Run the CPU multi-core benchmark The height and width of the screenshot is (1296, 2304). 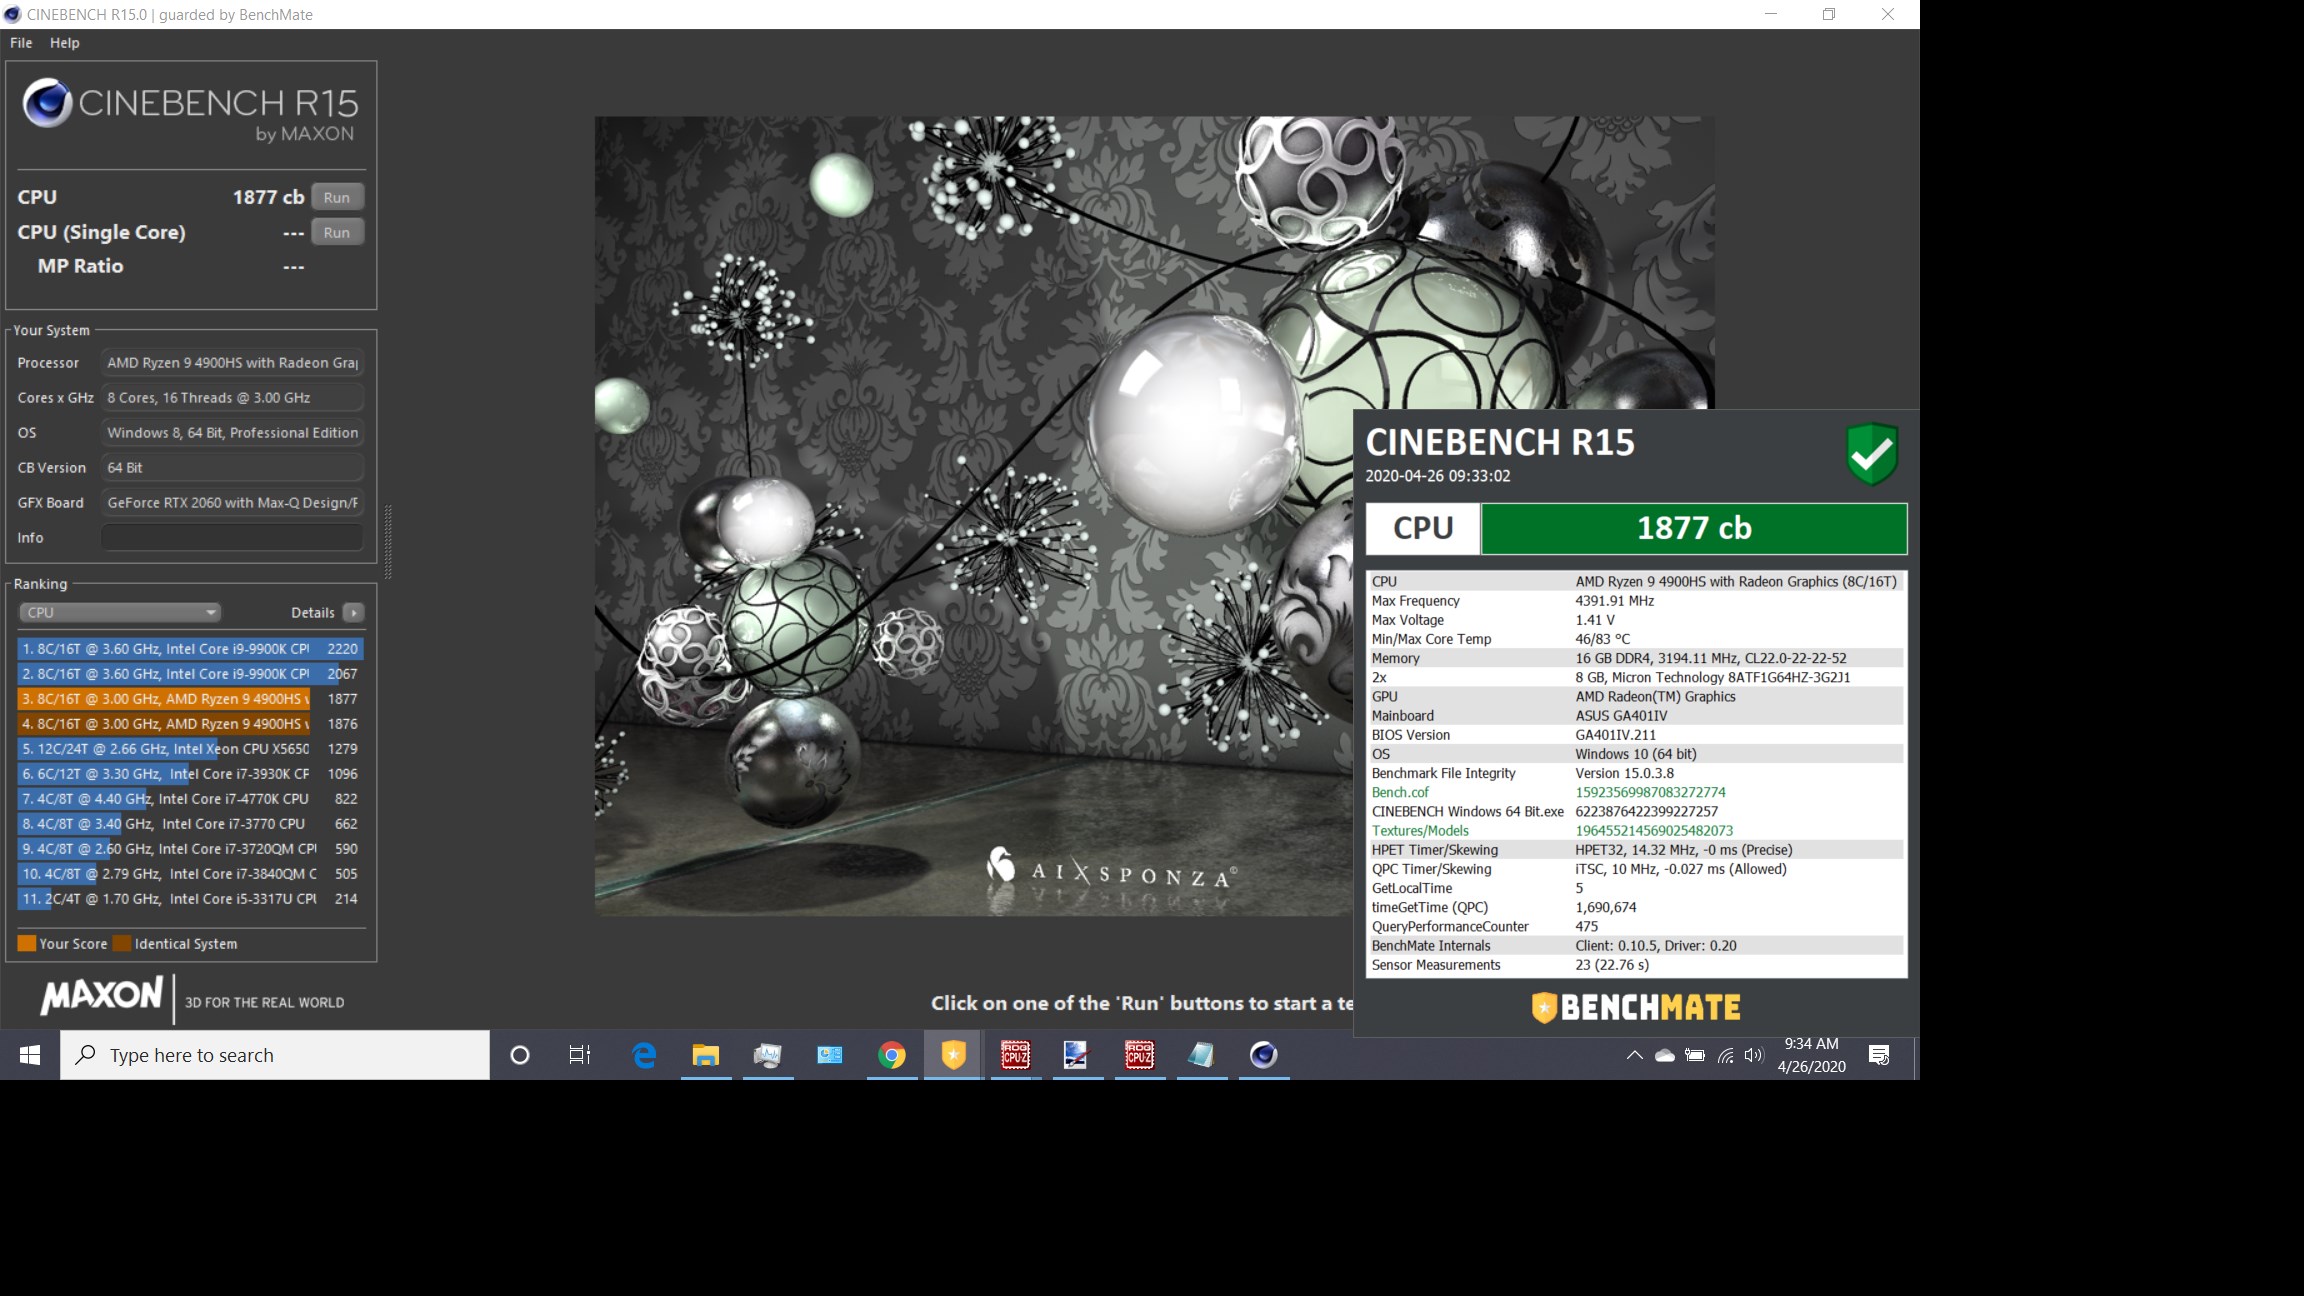click(x=337, y=197)
